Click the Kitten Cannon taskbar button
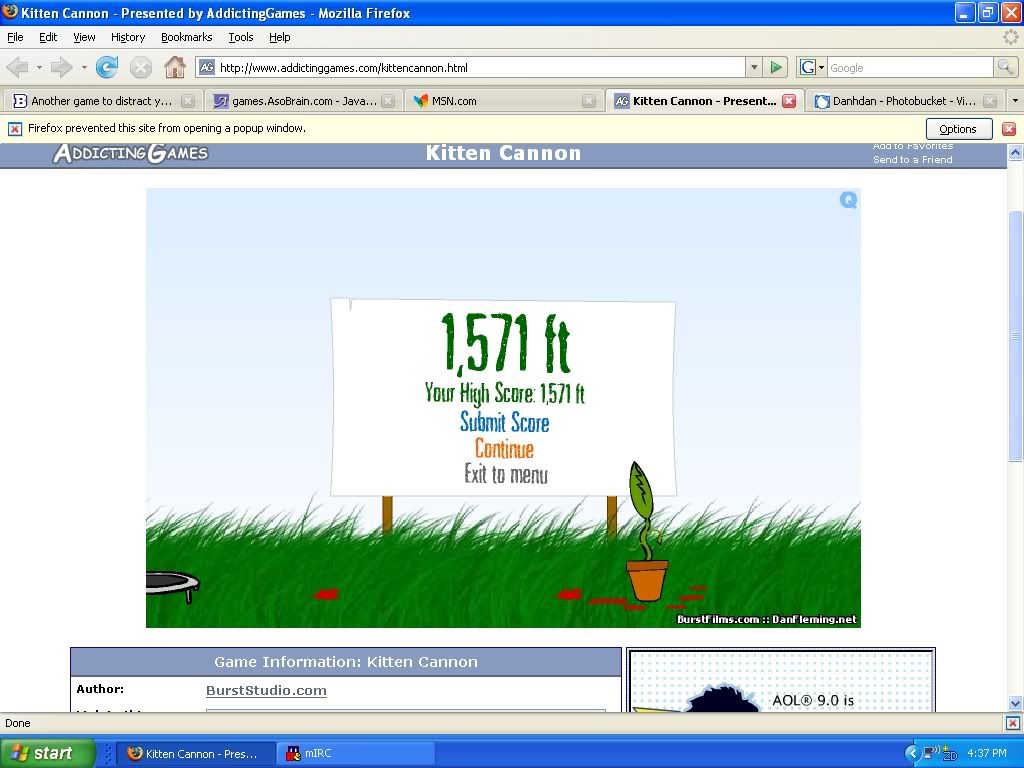Viewport: 1024px width, 768px height. click(x=195, y=753)
